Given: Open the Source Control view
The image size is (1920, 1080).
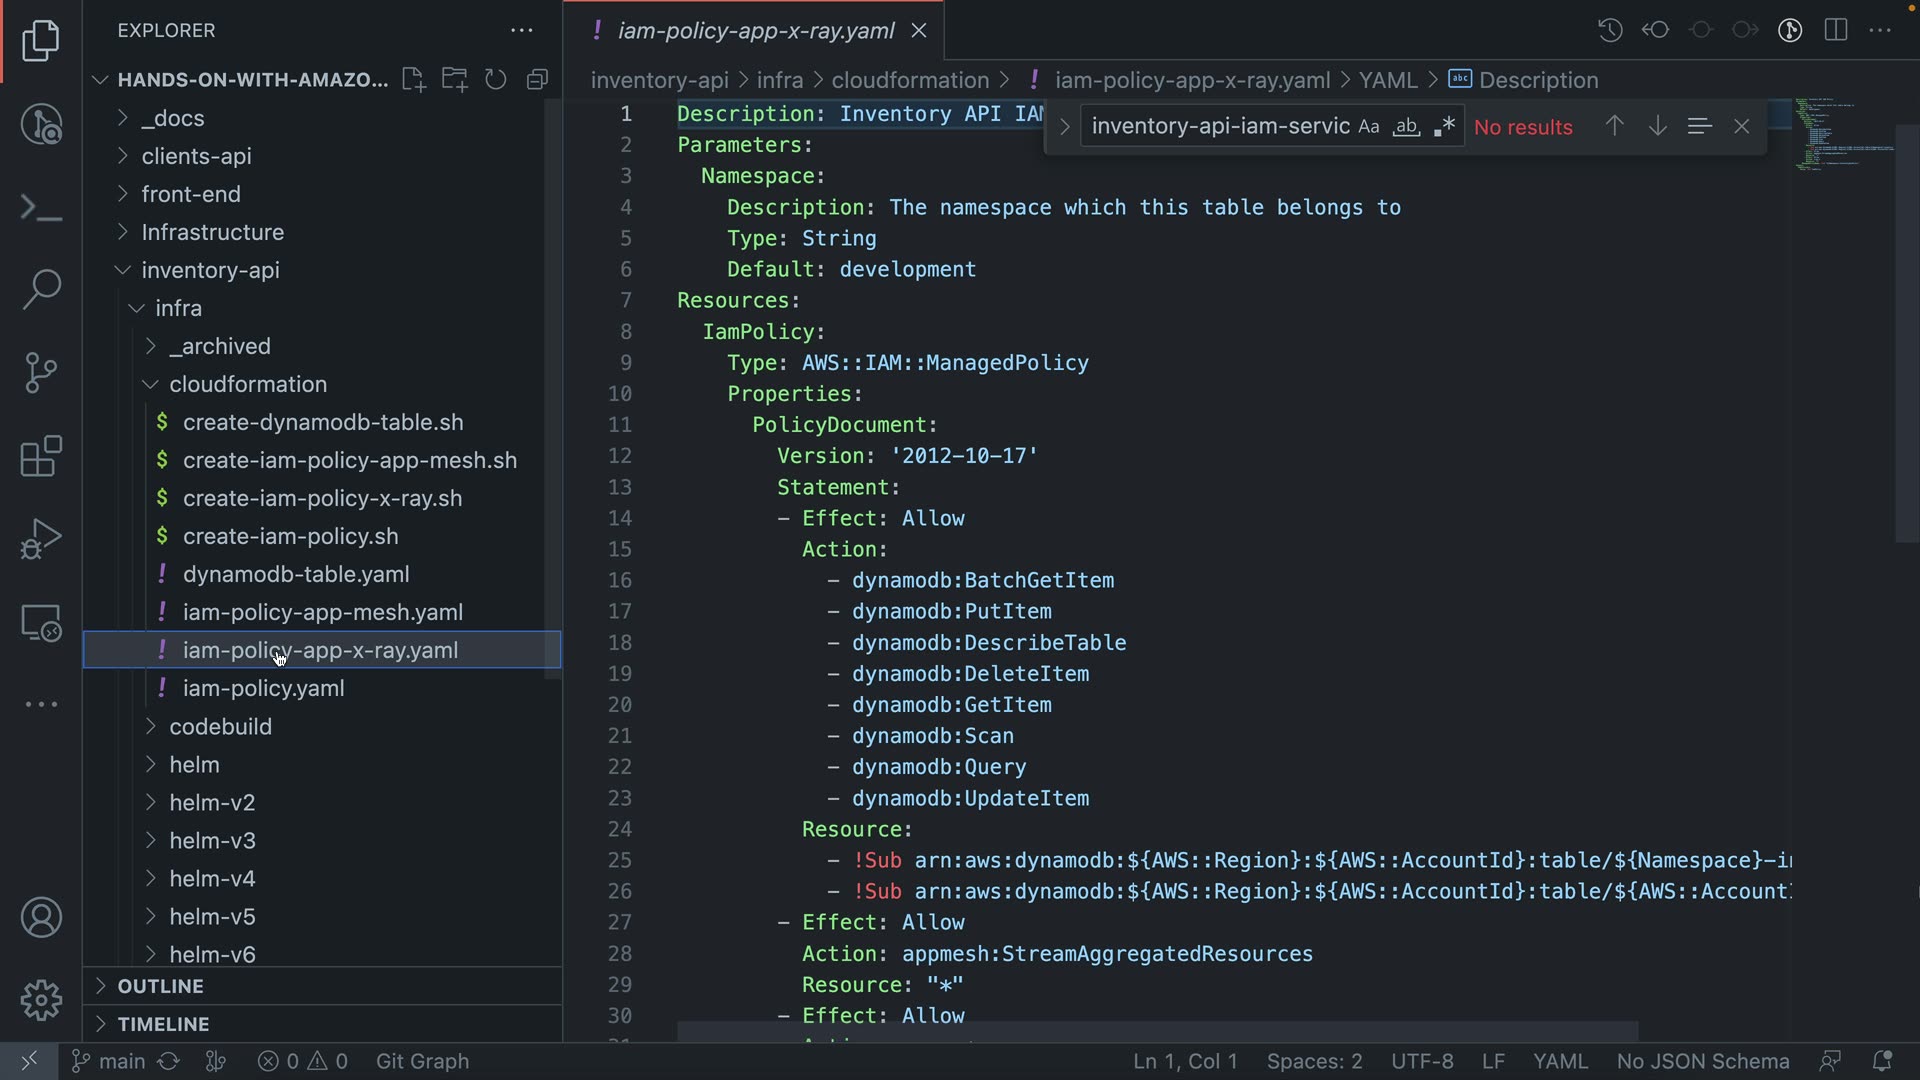Looking at the screenshot, I should [41, 373].
